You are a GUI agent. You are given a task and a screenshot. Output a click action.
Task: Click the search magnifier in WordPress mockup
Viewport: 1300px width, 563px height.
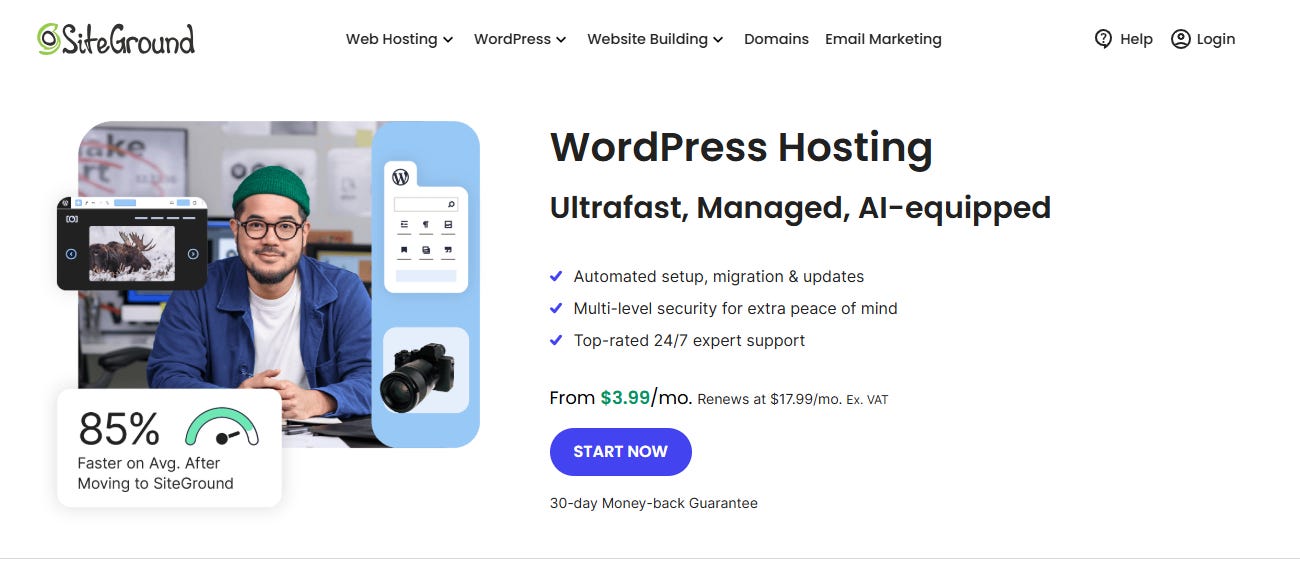pos(451,204)
